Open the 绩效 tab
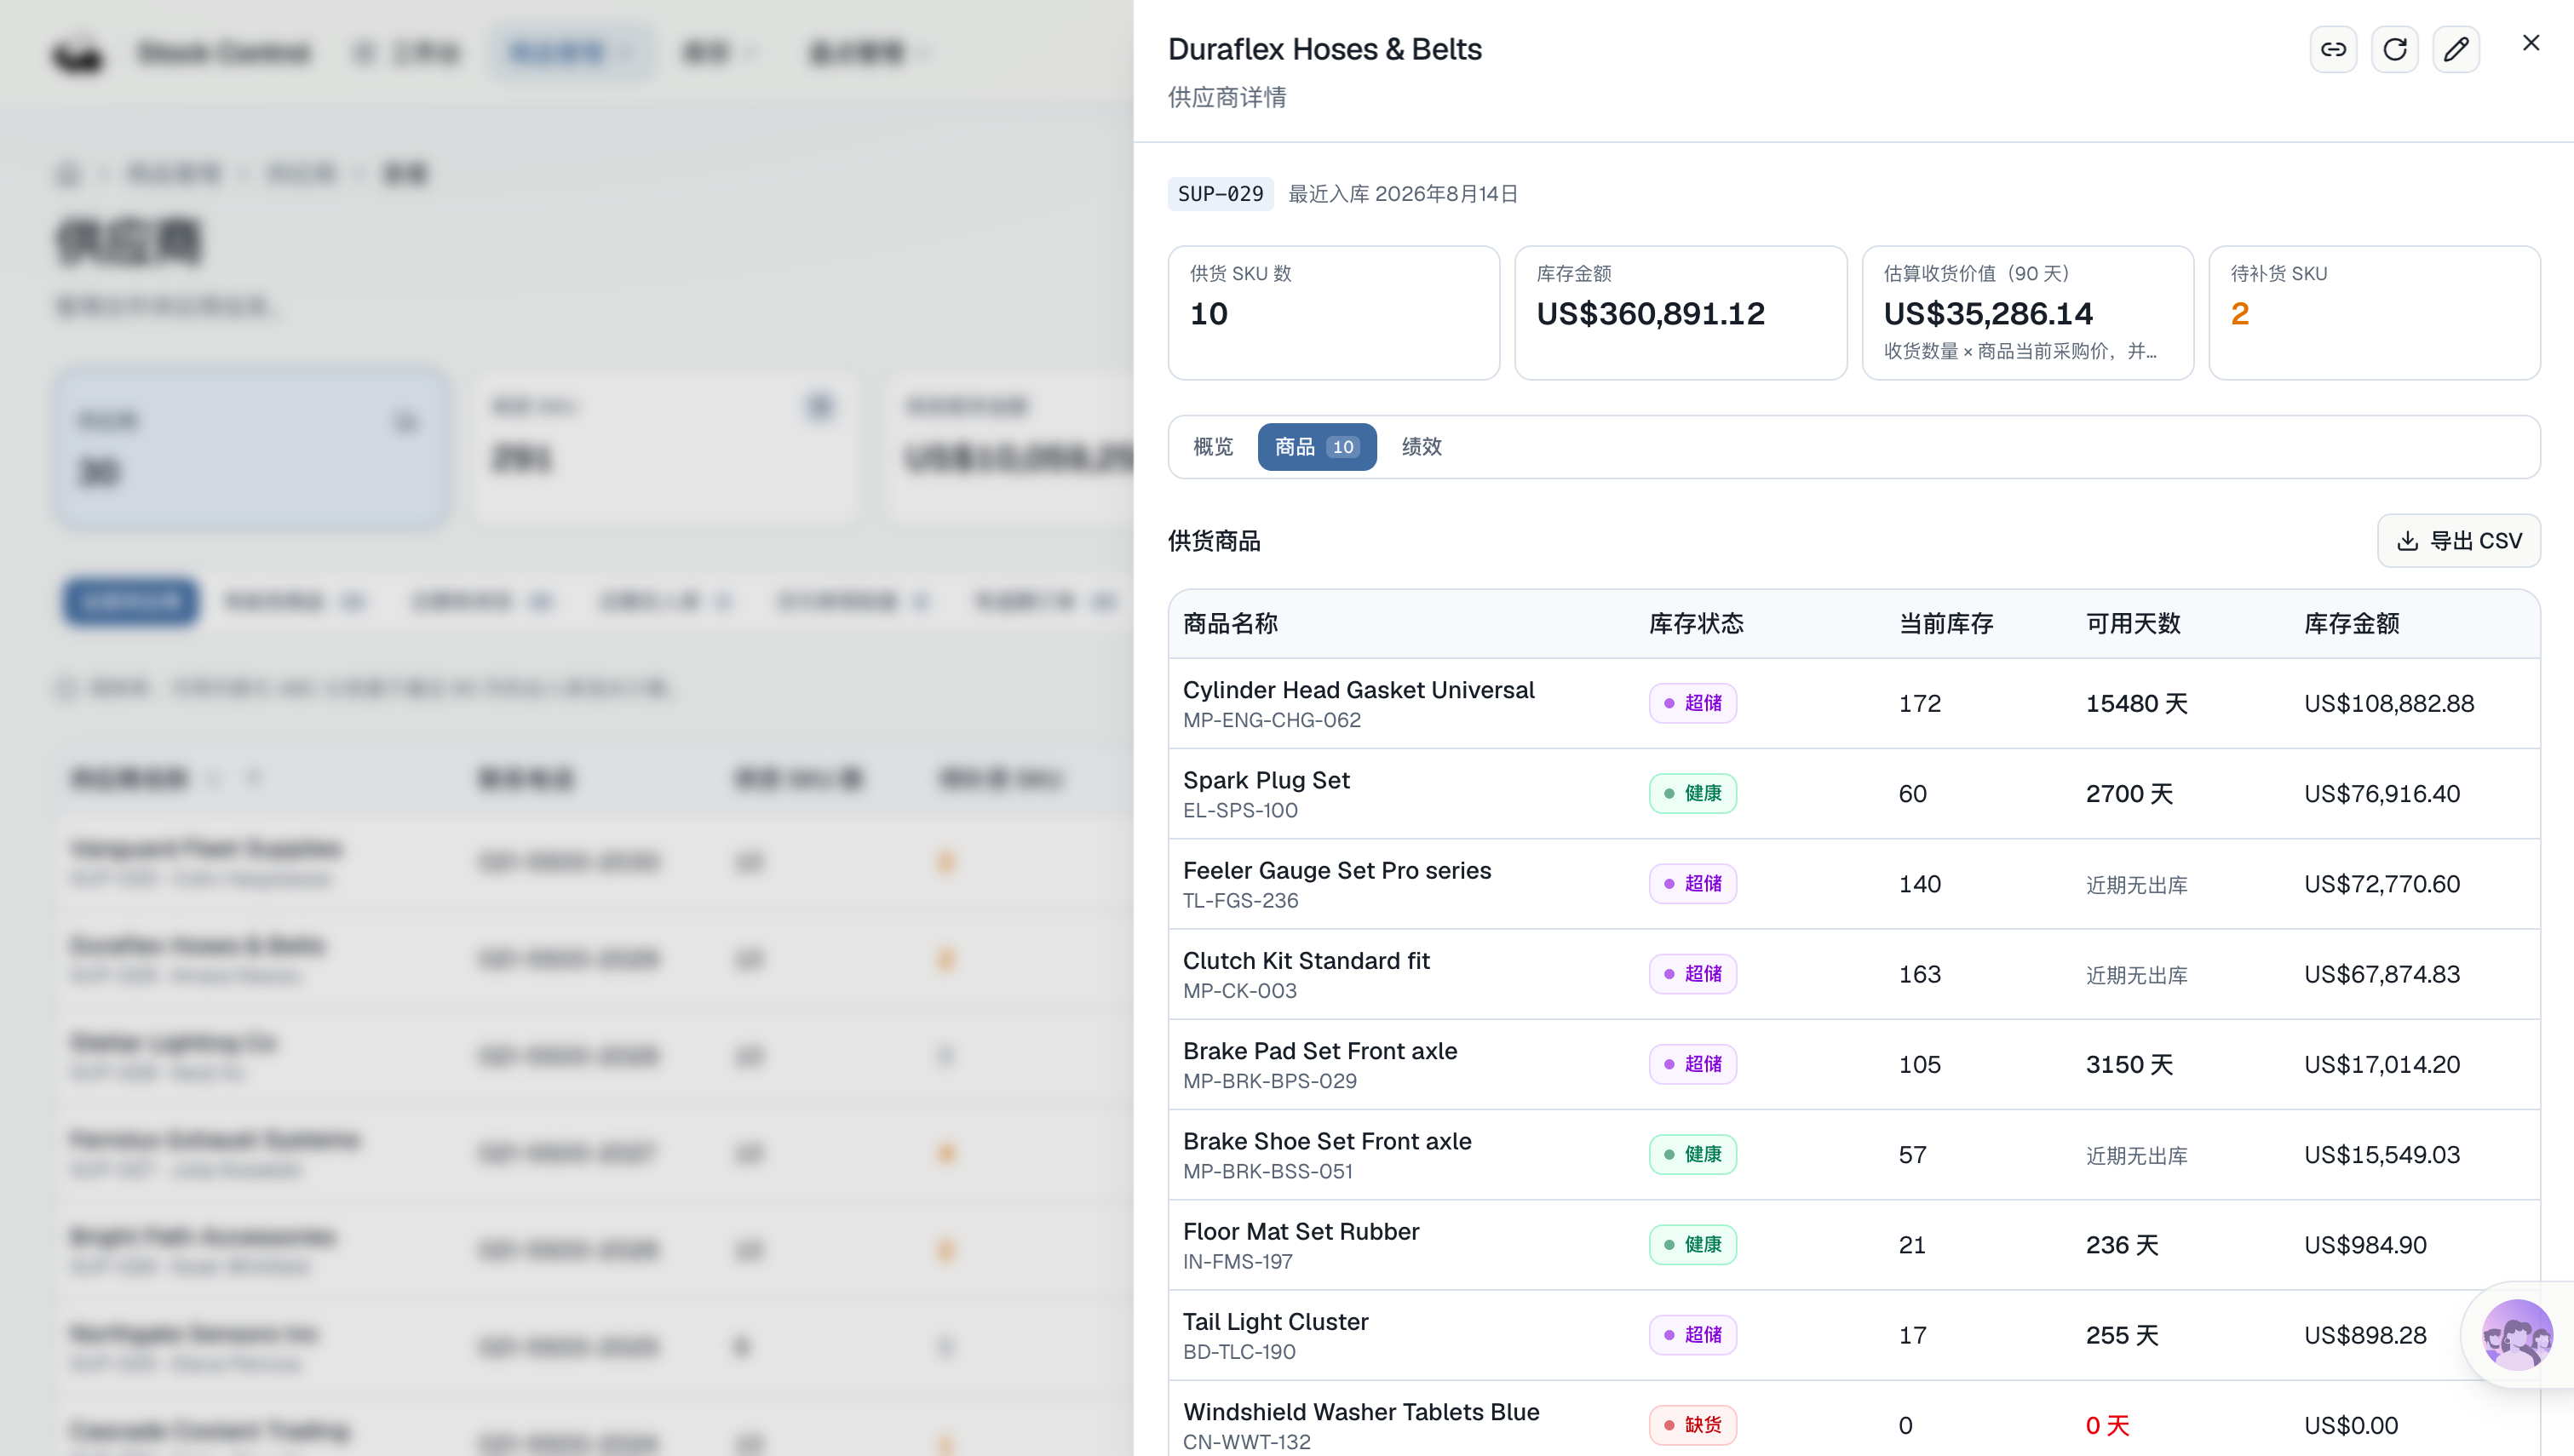The image size is (2574, 1456). (1422, 447)
